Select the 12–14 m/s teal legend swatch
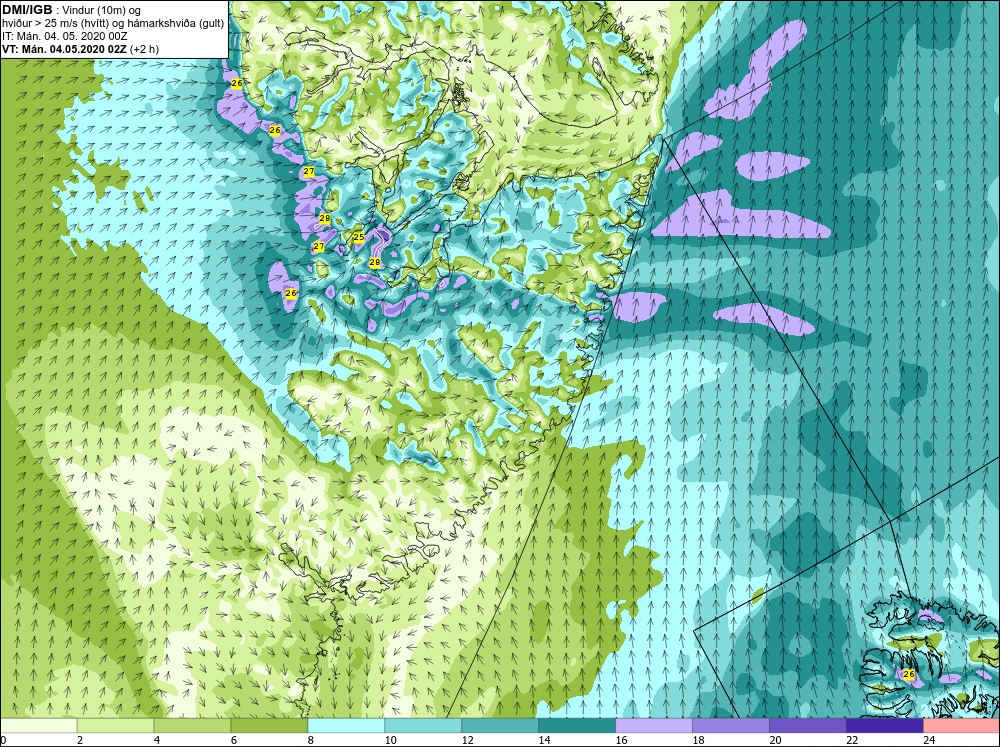Viewport: 1000px width, 747px height. click(x=499, y=726)
